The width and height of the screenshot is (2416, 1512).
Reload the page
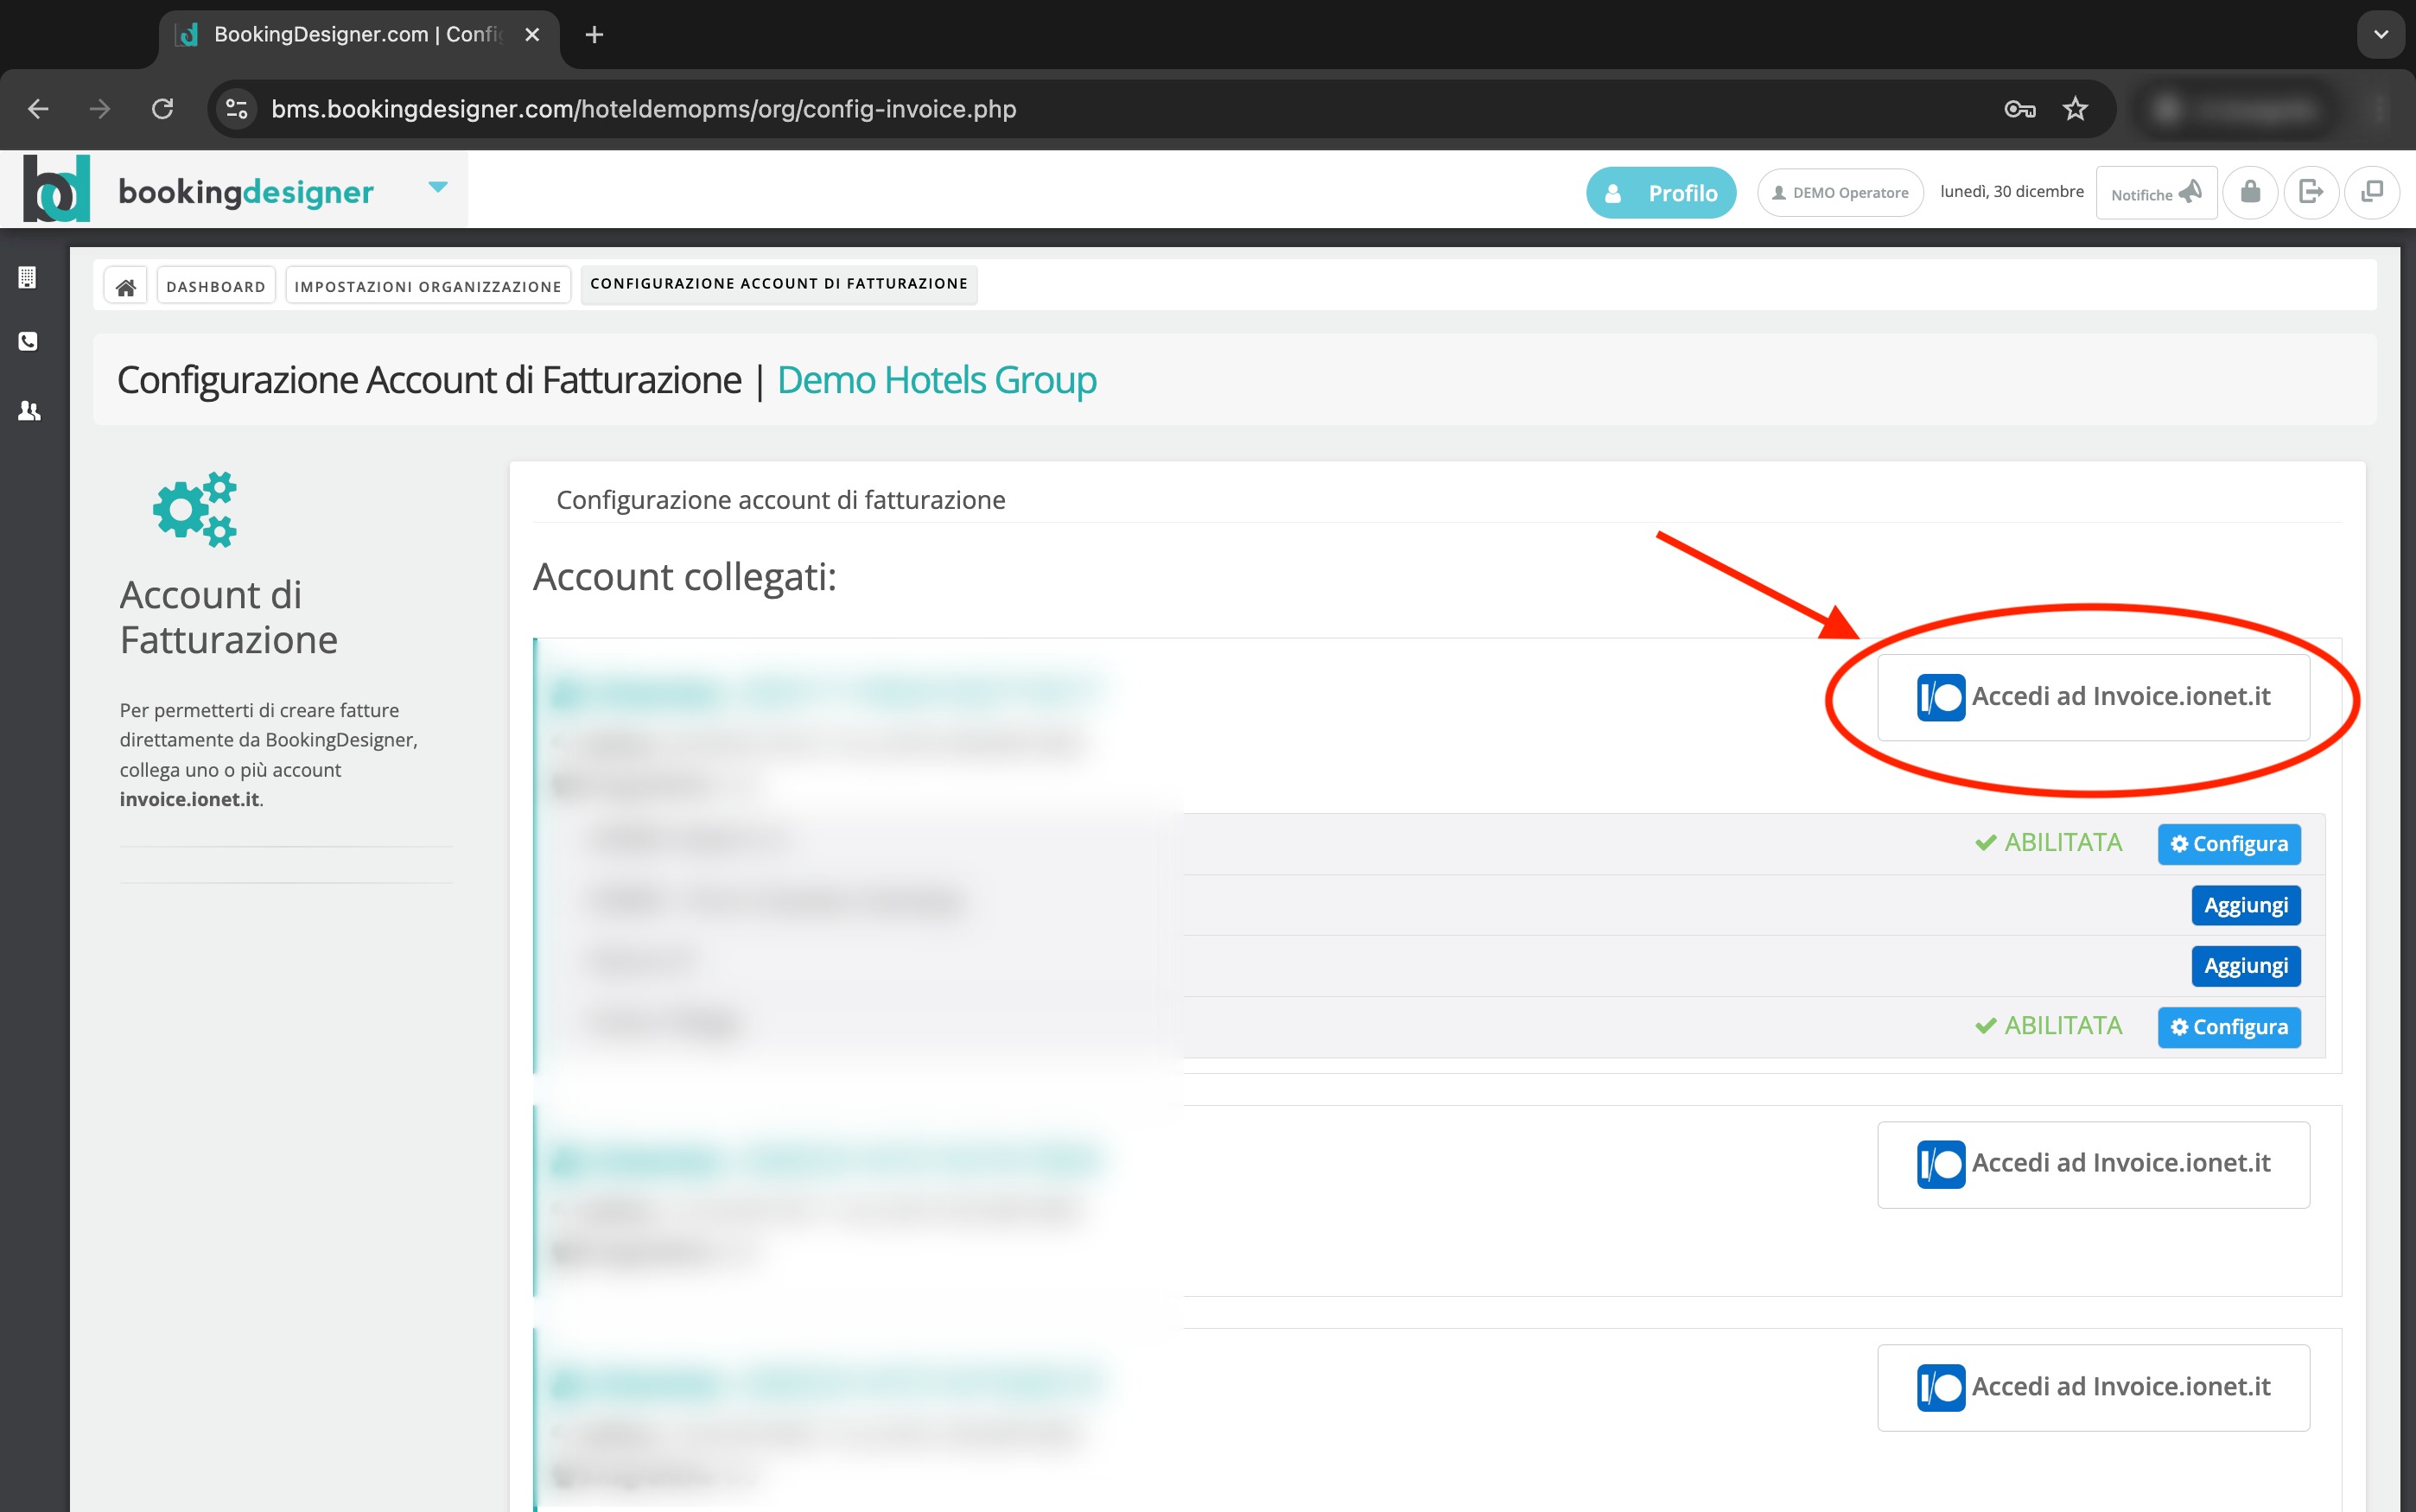click(163, 109)
